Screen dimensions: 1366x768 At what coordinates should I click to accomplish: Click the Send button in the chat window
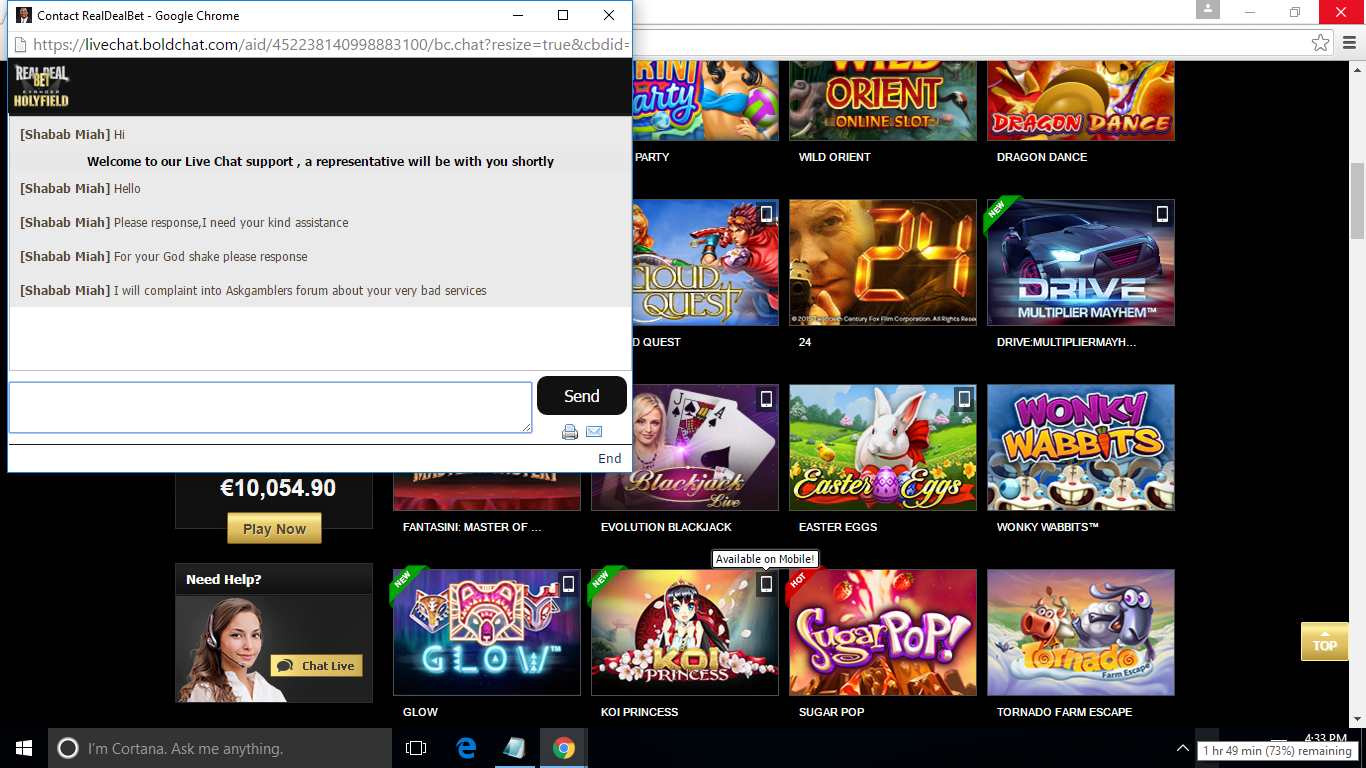(x=582, y=396)
